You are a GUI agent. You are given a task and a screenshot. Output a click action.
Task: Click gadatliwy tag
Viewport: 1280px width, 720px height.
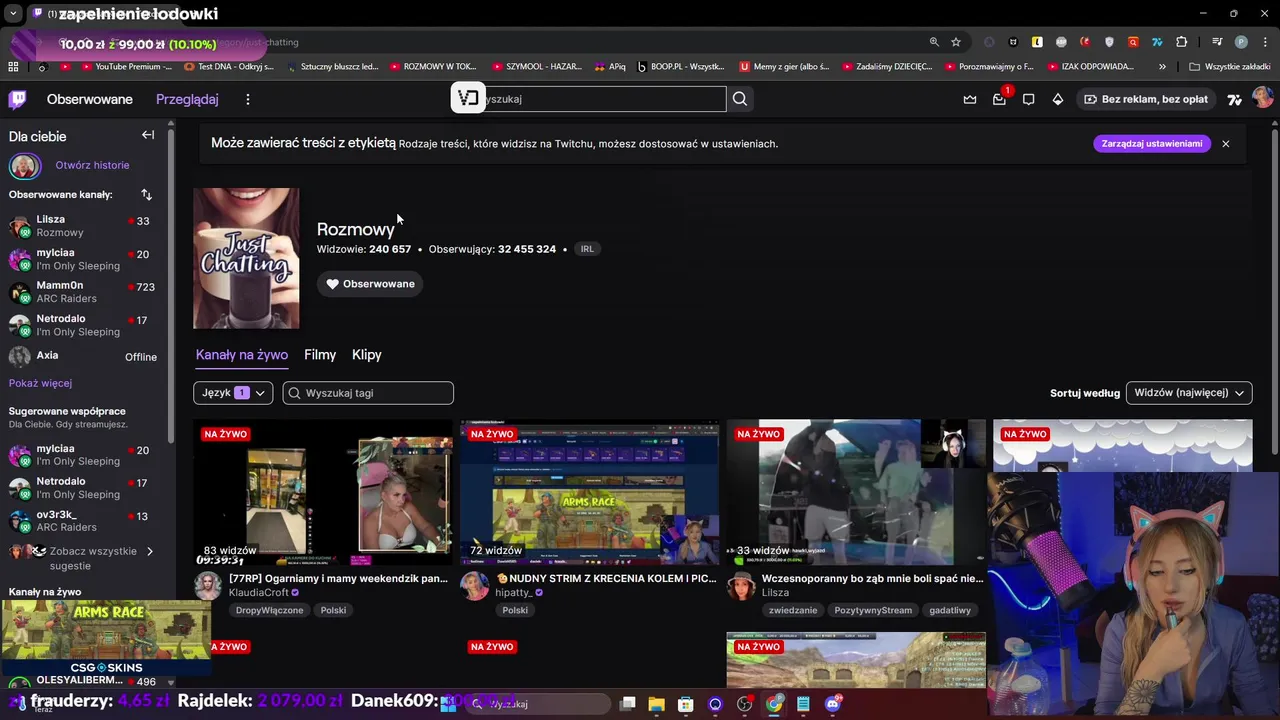(x=950, y=610)
